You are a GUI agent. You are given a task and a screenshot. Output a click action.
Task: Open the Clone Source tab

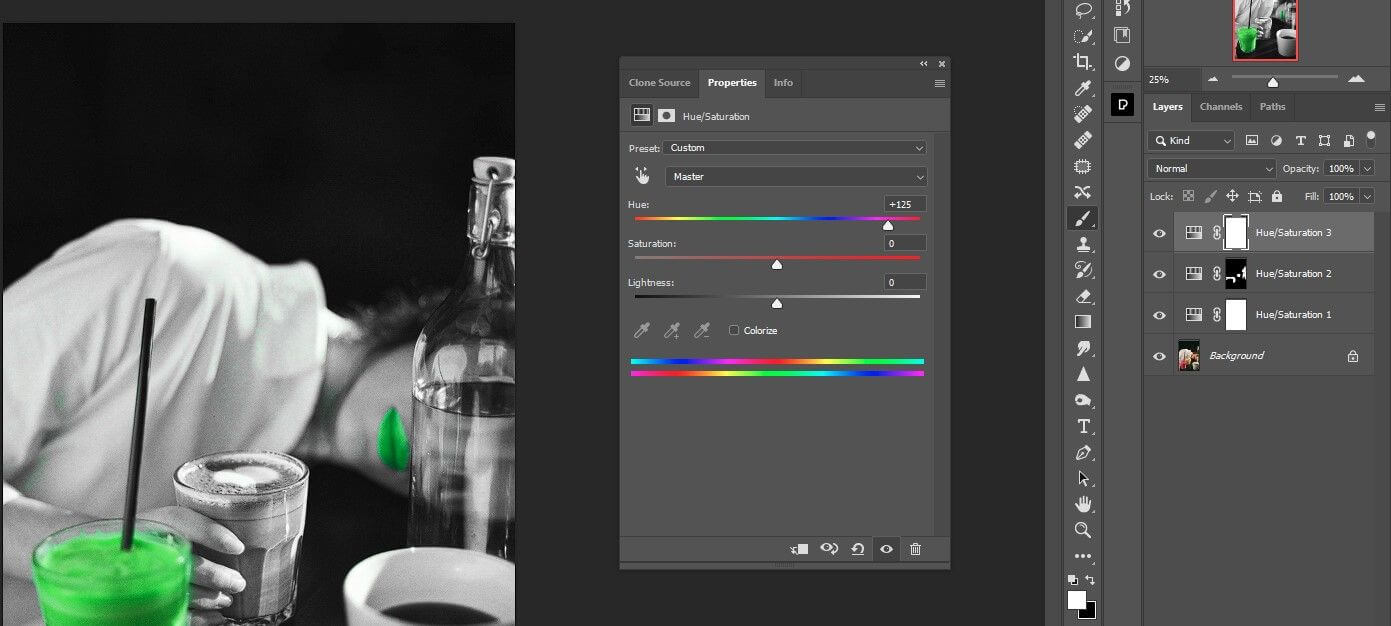(660, 83)
